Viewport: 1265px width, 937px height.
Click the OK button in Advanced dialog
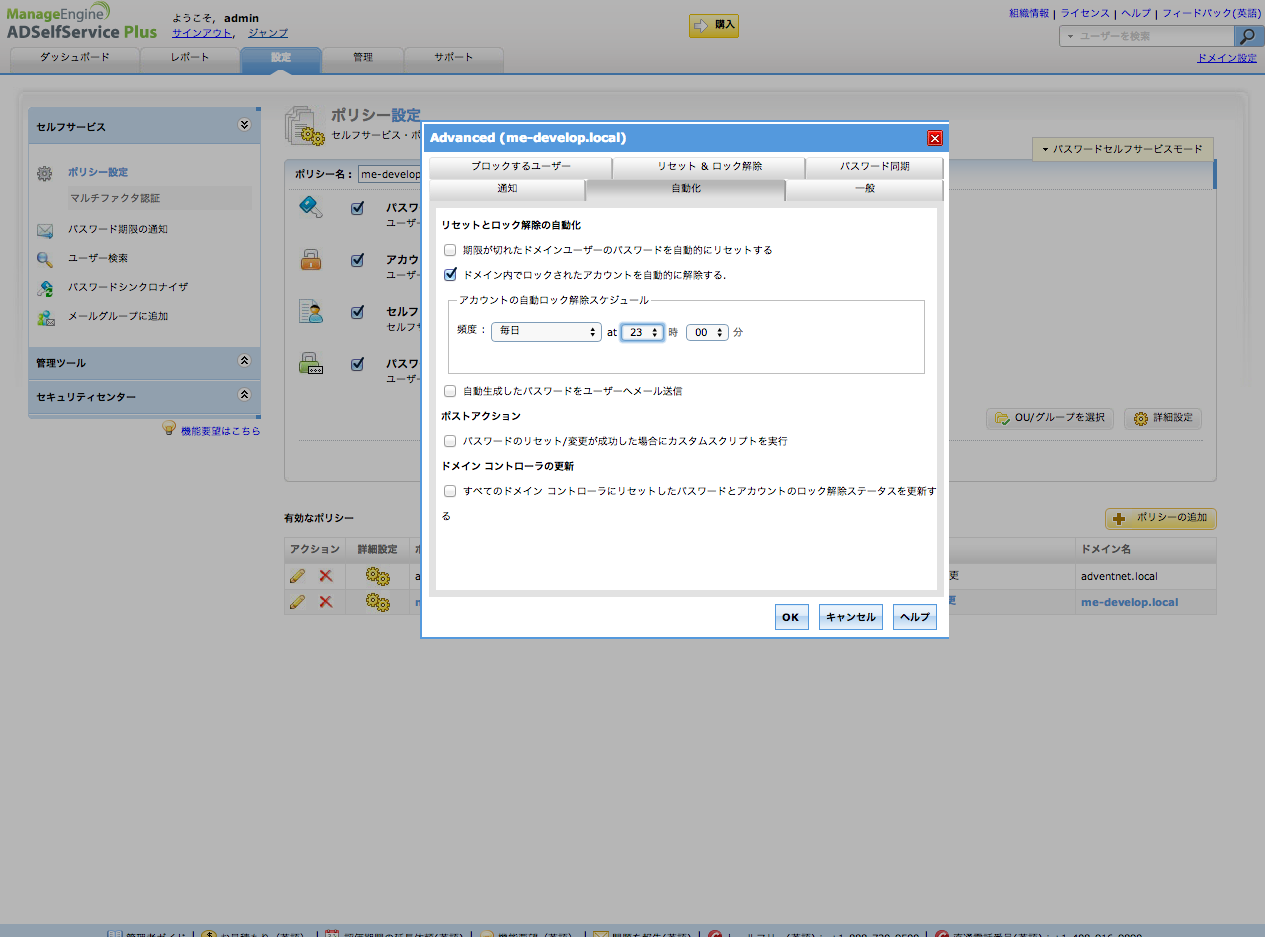click(790, 617)
